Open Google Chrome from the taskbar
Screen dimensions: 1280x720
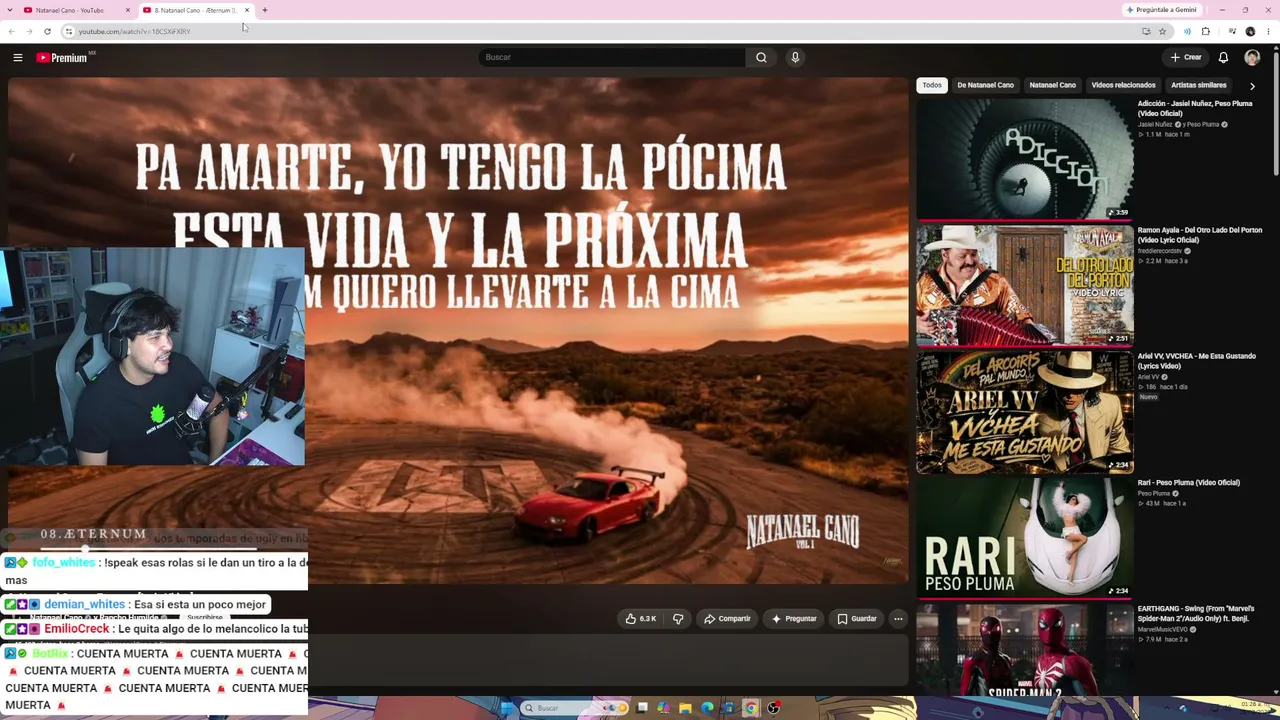[x=751, y=708]
